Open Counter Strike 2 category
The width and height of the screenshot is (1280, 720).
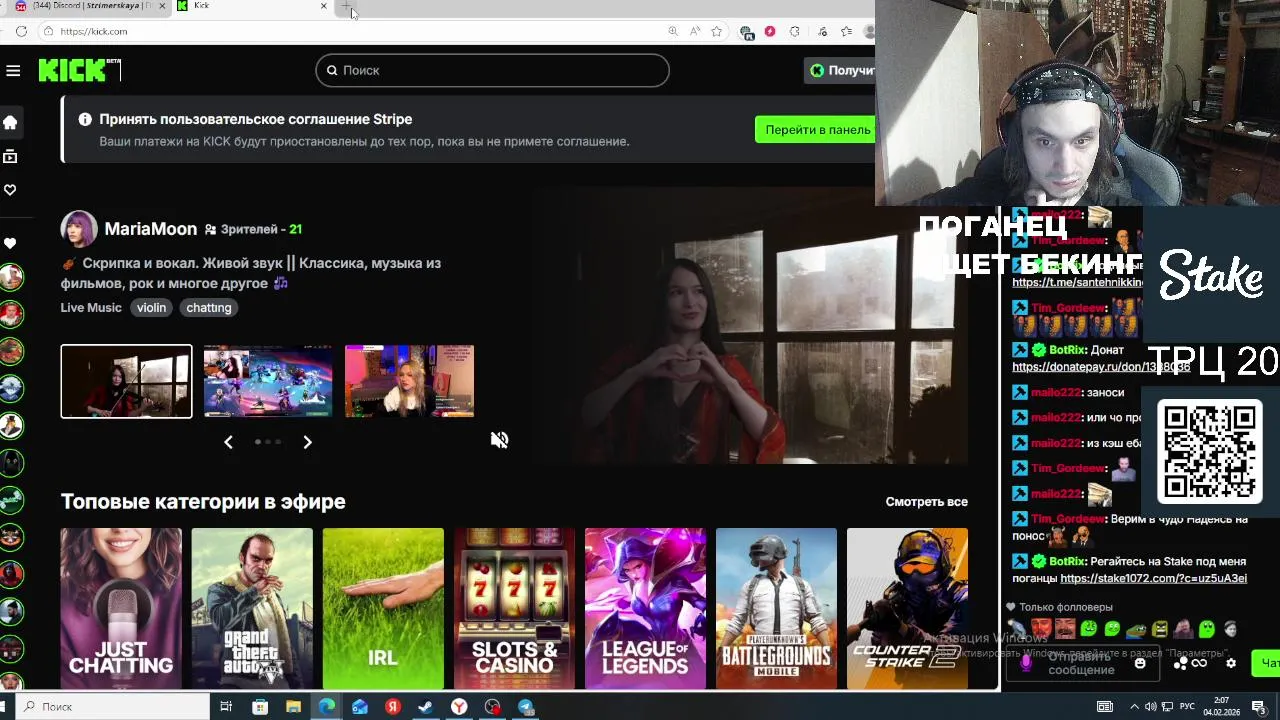907,608
